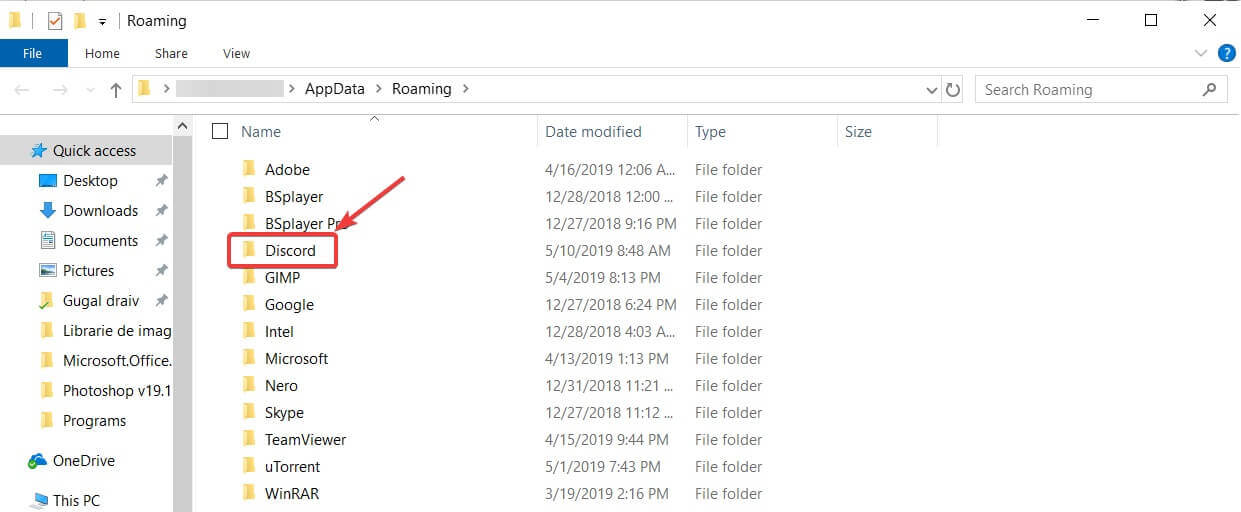Click the Forward navigation arrow
The height and width of the screenshot is (512, 1241).
[x=59, y=90]
